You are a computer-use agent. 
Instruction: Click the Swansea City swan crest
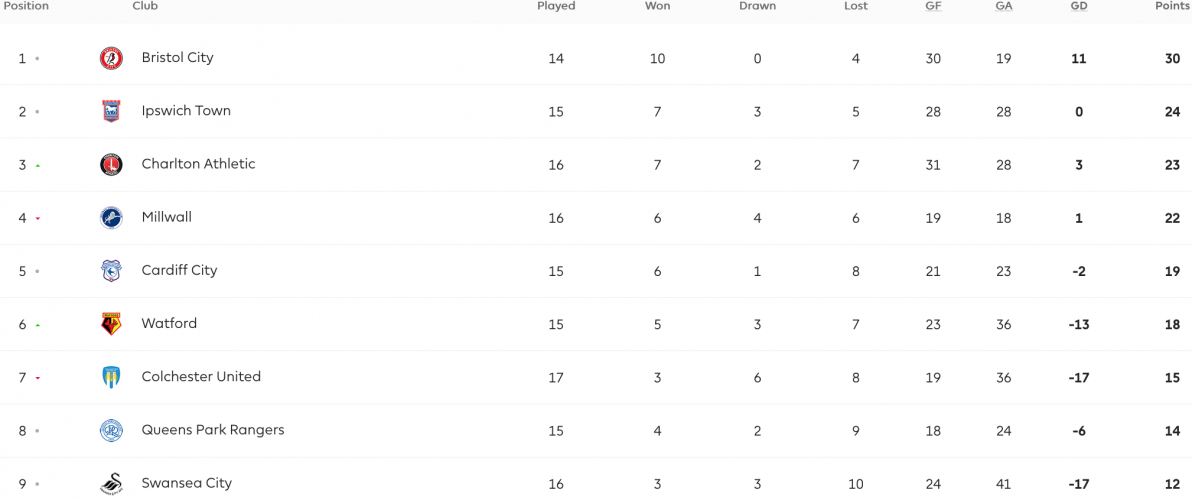pyautogui.click(x=112, y=484)
